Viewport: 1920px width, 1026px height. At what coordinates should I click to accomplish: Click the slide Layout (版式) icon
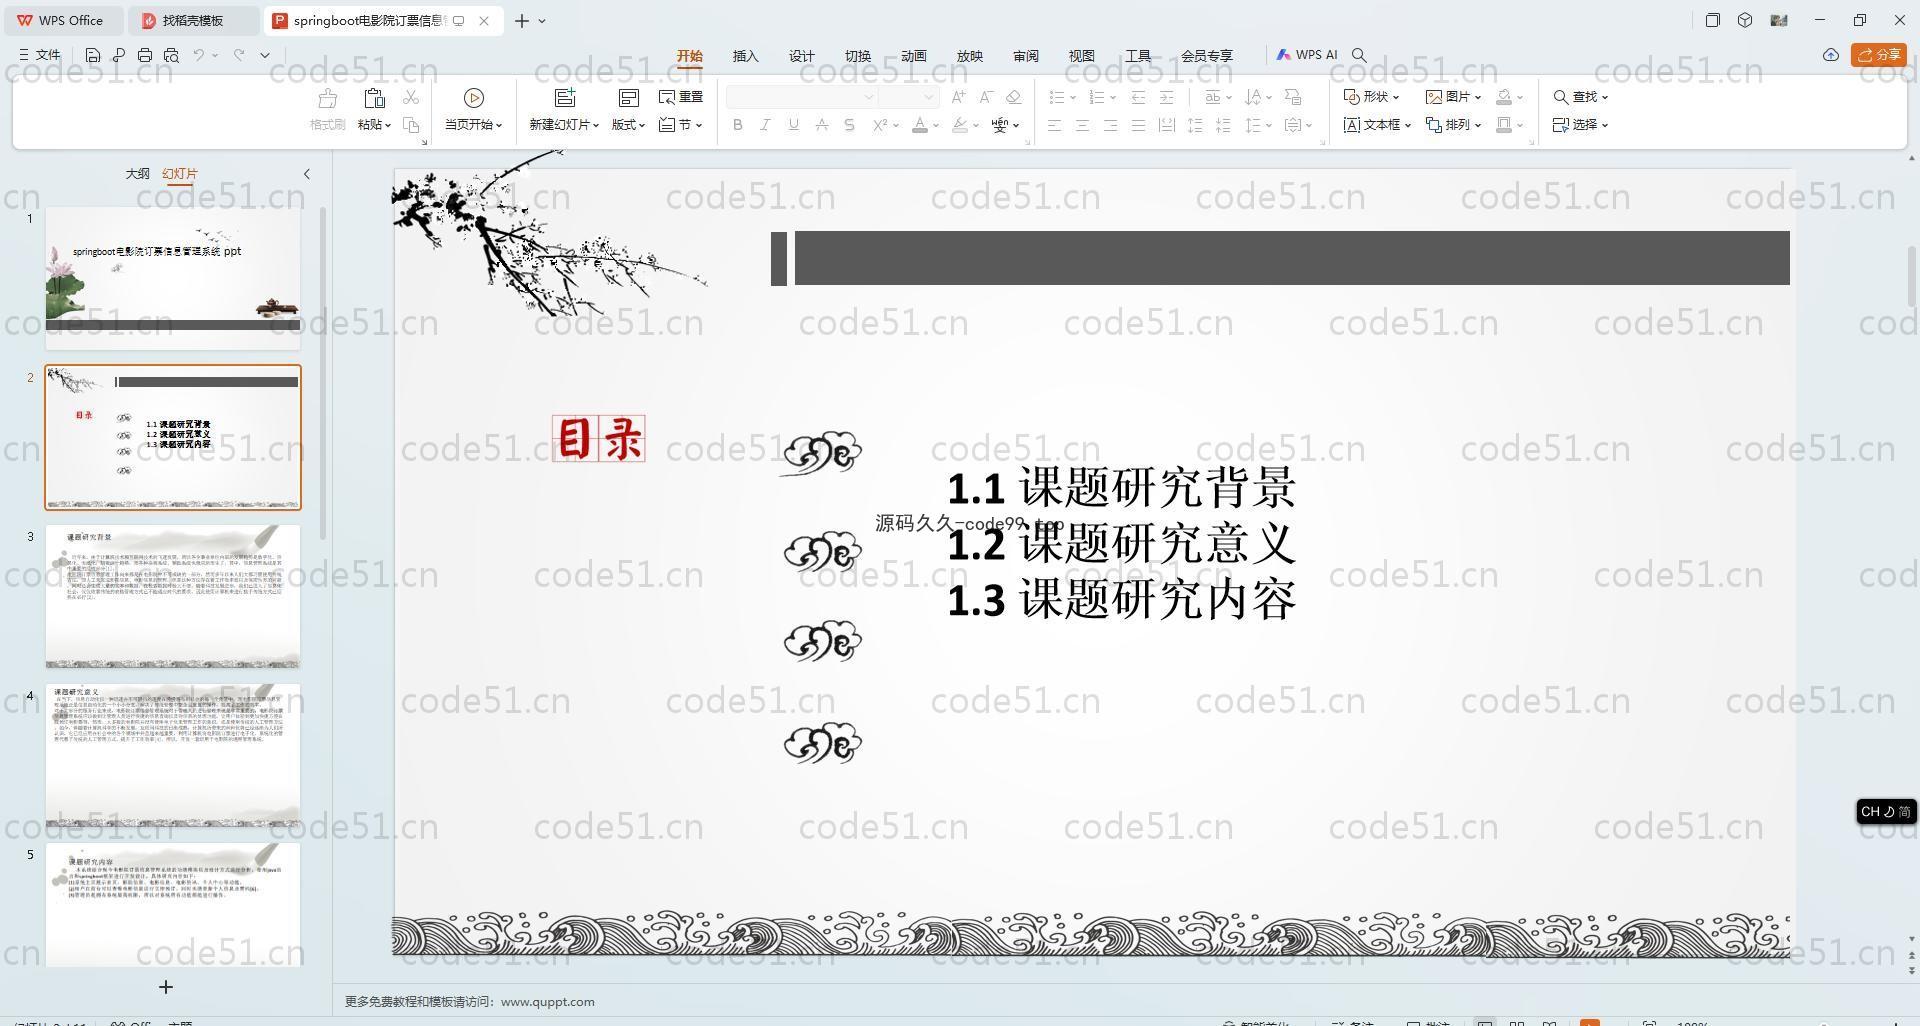click(629, 98)
